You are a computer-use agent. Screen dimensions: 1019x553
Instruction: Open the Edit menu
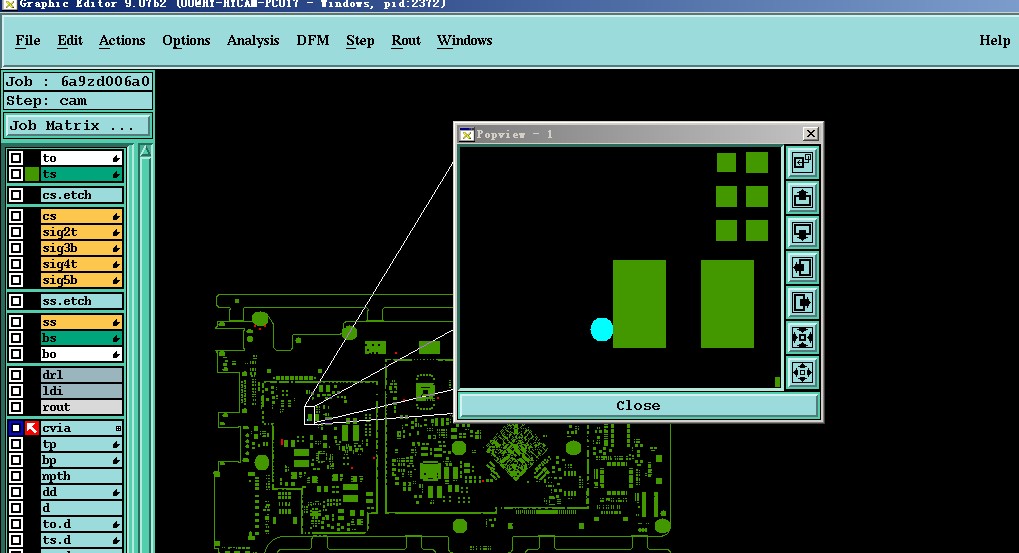pos(70,40)
